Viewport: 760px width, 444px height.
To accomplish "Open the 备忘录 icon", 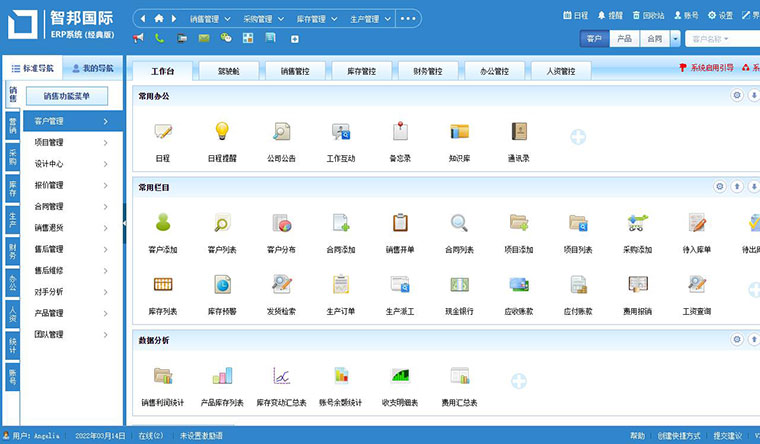I will pyautogui.click(x=400, y=132).
